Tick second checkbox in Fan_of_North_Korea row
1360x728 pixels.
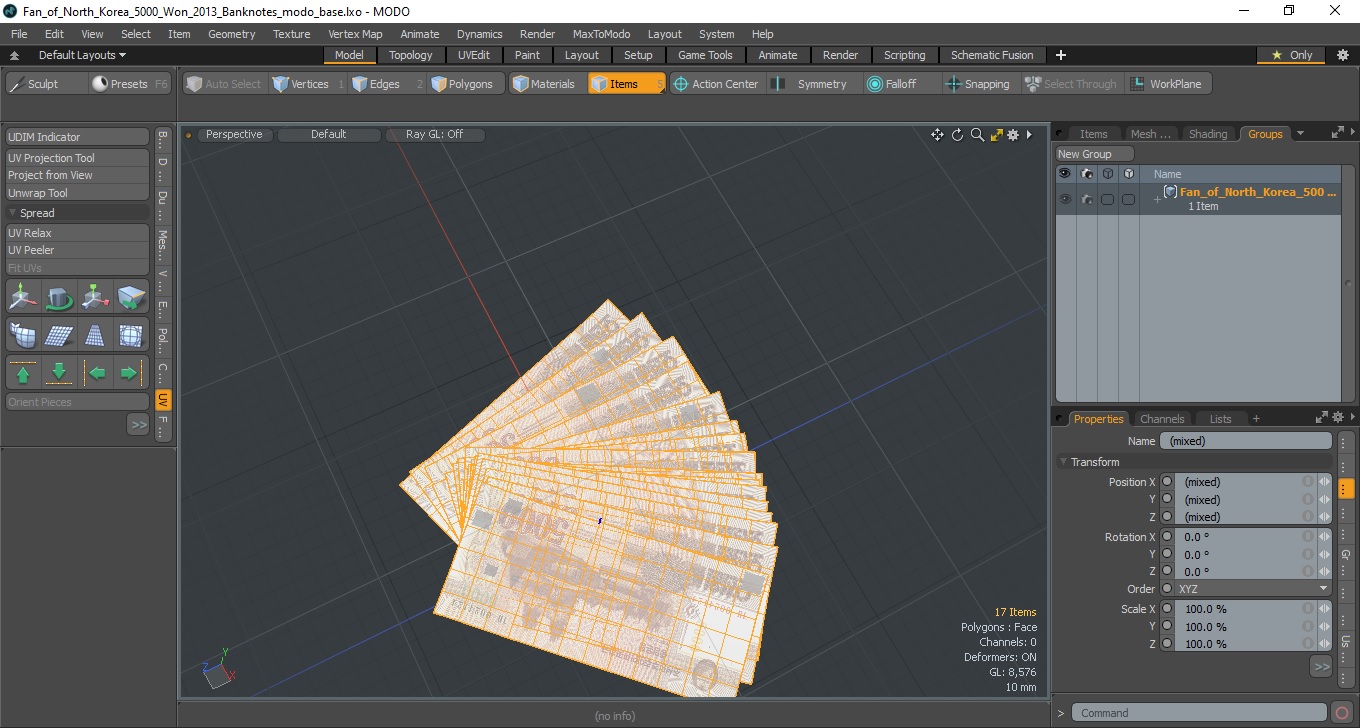coord(1128,199)
